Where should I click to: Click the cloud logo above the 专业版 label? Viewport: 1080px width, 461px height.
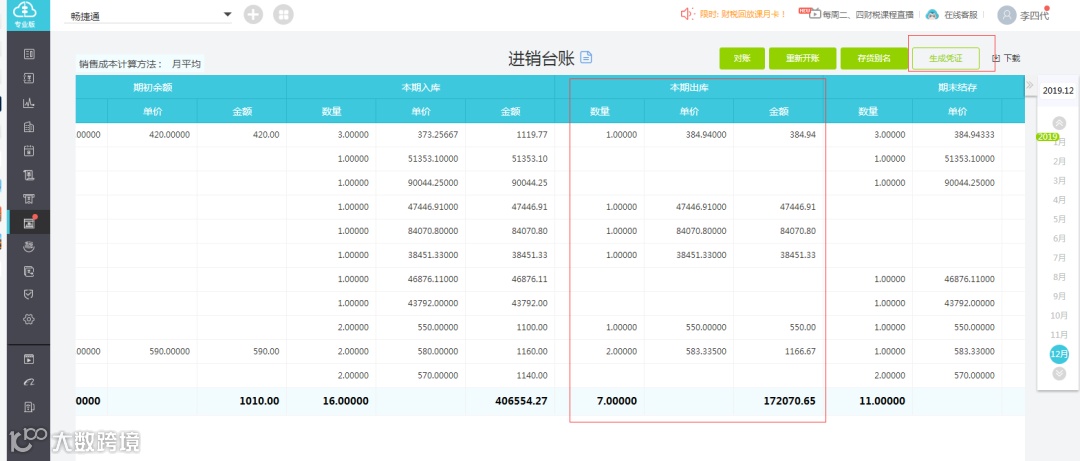click(x=25, y=10)
